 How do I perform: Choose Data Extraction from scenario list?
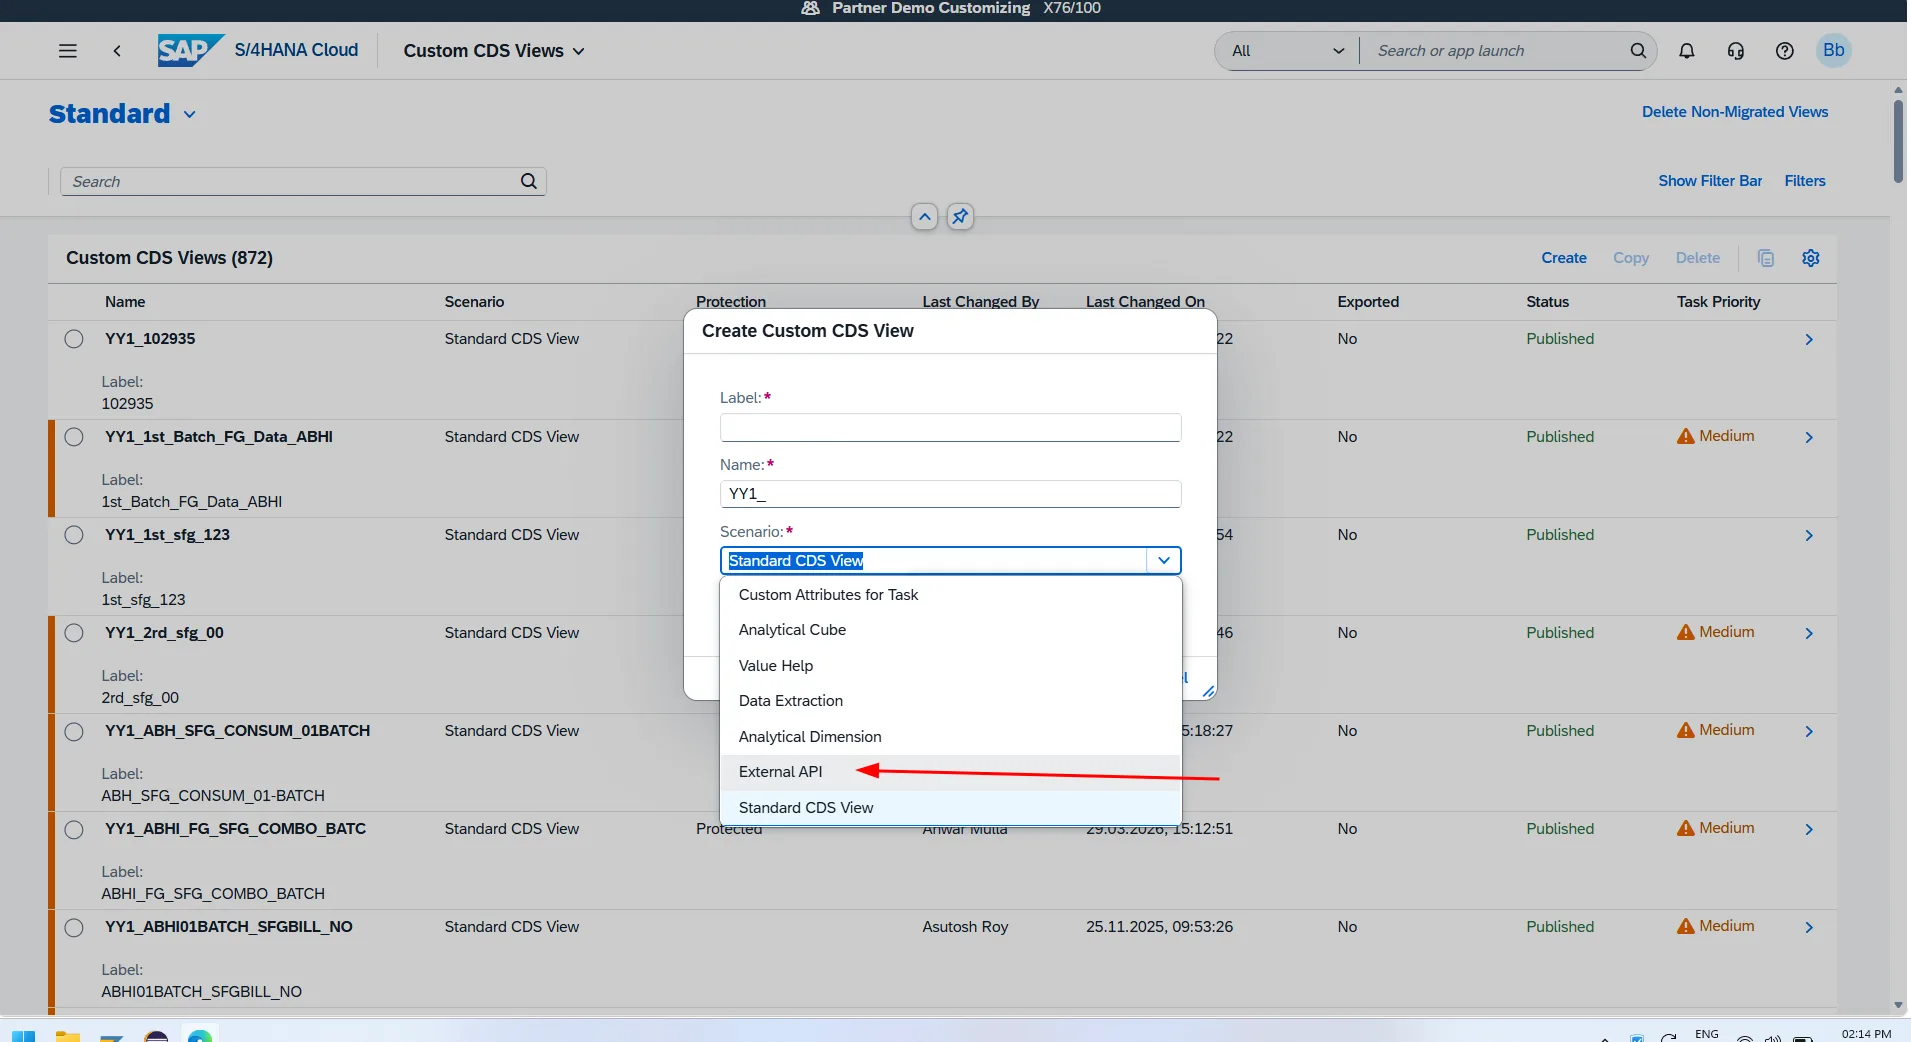951,701
